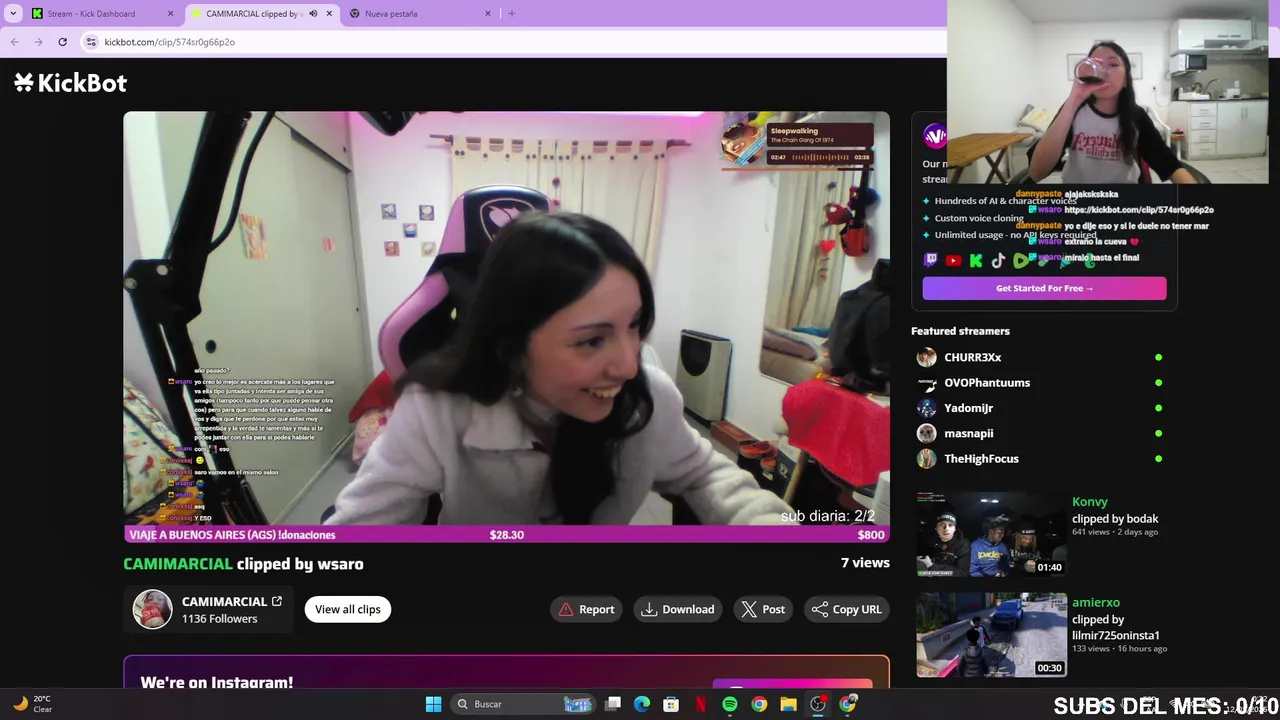Open the Windows Start menu

coord(433,704)
